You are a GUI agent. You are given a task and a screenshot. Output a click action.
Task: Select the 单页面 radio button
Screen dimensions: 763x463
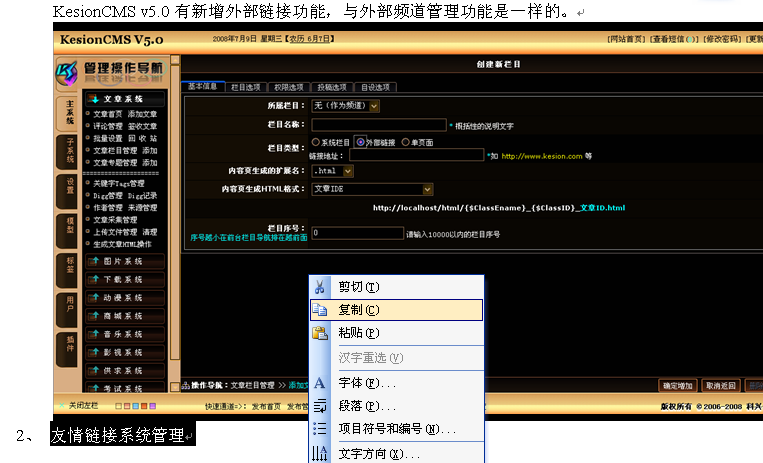(405, 142)
